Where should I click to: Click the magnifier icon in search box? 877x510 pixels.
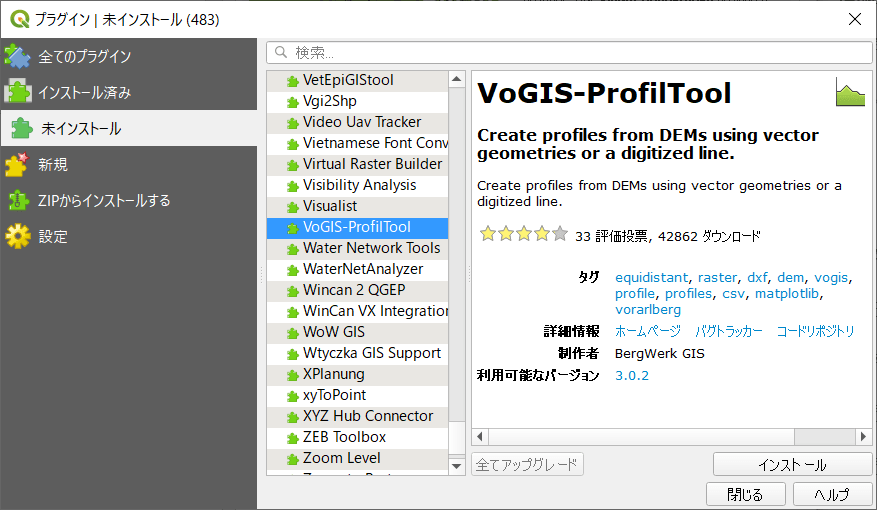pyautogui.click(x=281, y=53)
